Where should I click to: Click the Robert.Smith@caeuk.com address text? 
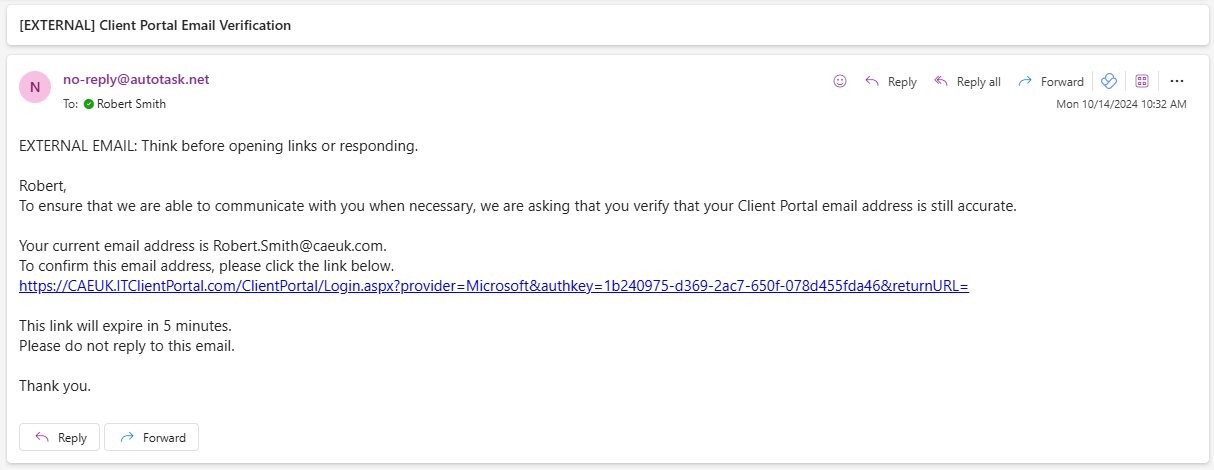(298, 246)
